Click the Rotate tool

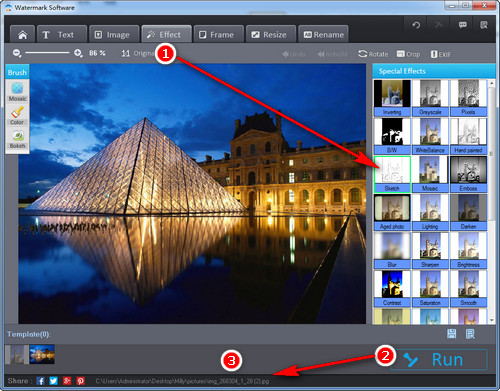[x=373, y=54]
